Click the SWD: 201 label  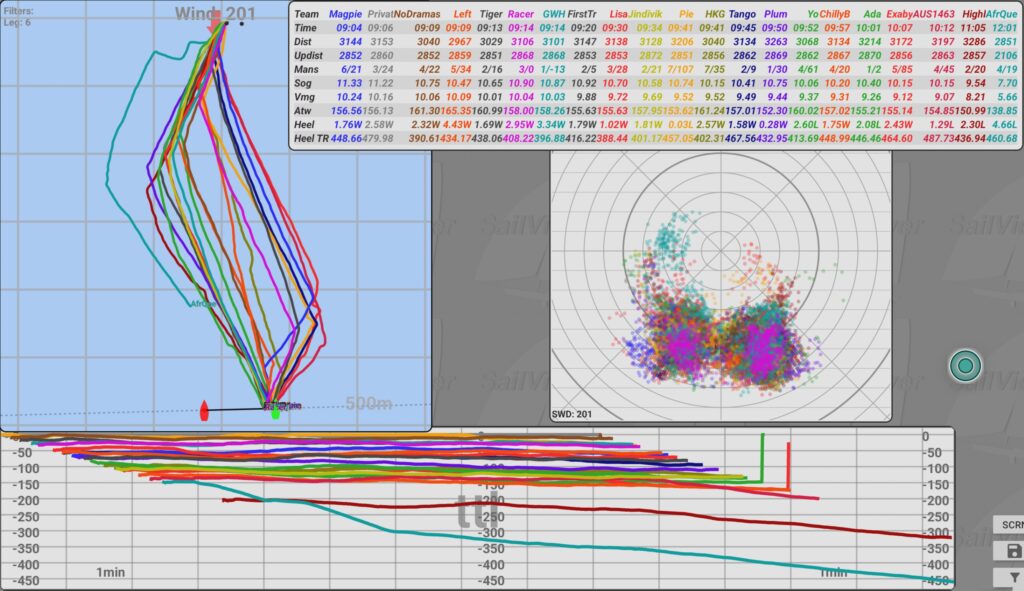pyautogui.click(x=571, y=414)
